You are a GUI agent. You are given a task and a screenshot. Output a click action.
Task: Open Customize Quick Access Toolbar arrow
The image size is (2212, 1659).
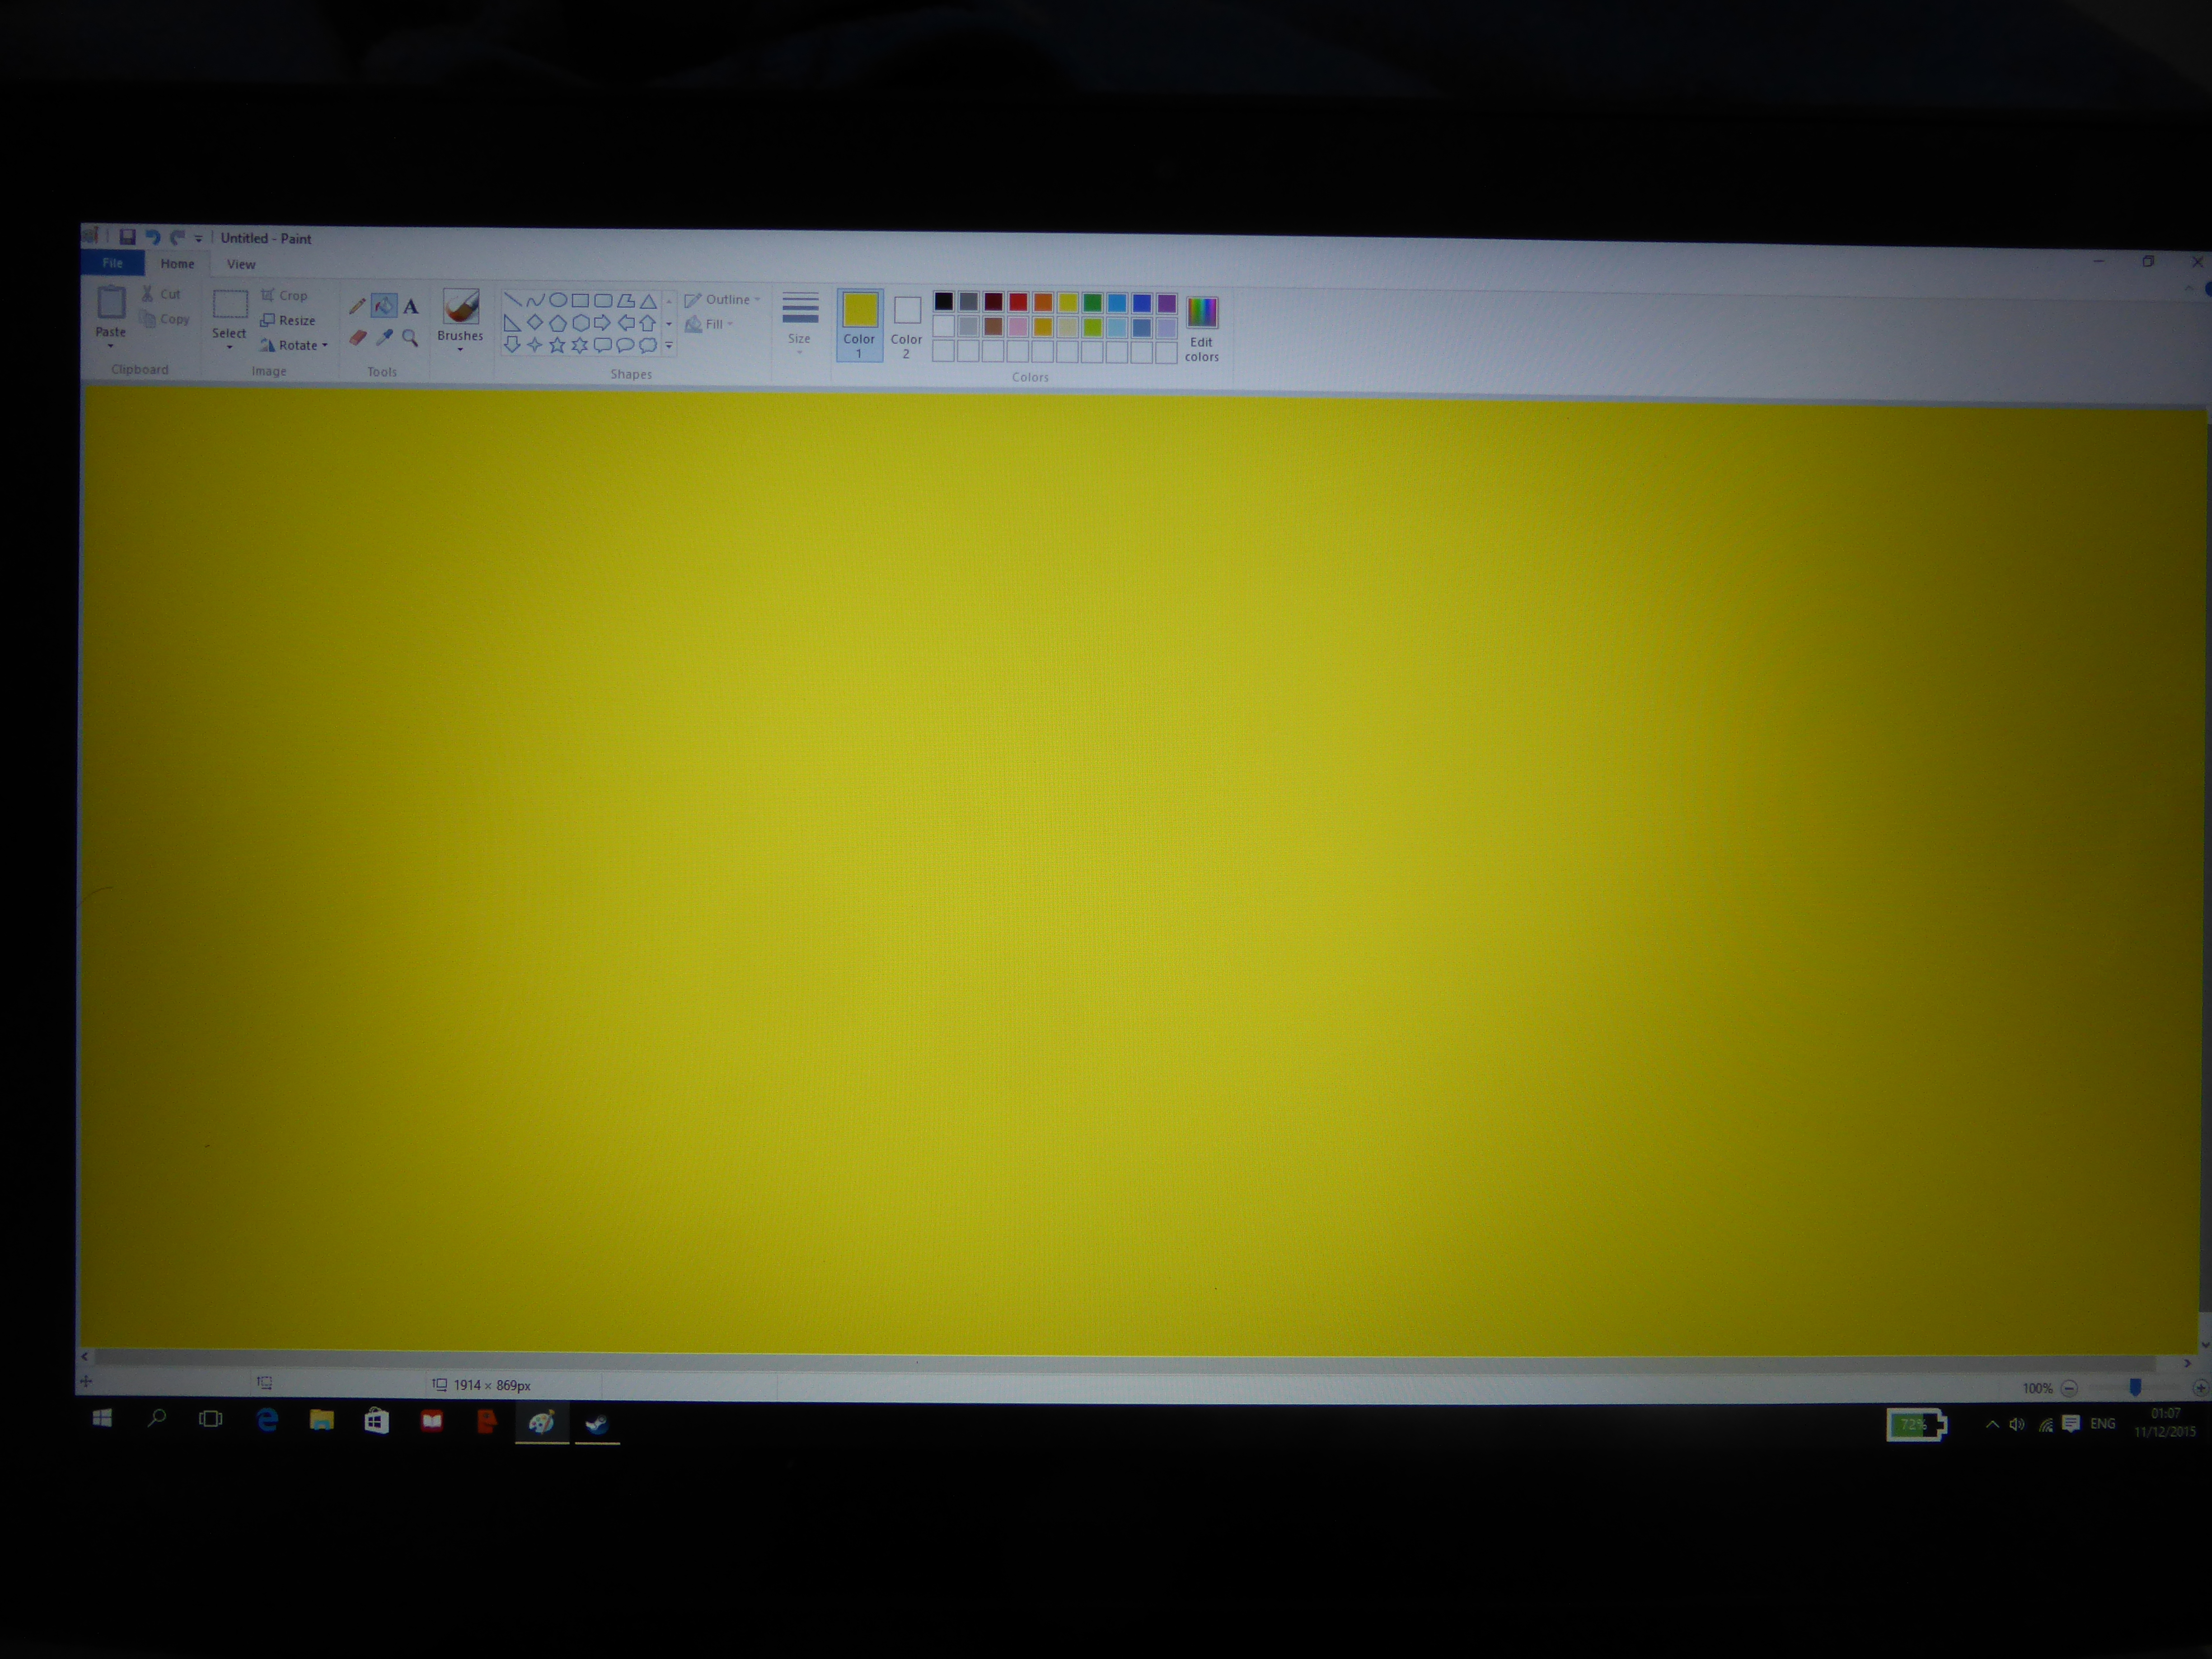(x=199, y=238)
